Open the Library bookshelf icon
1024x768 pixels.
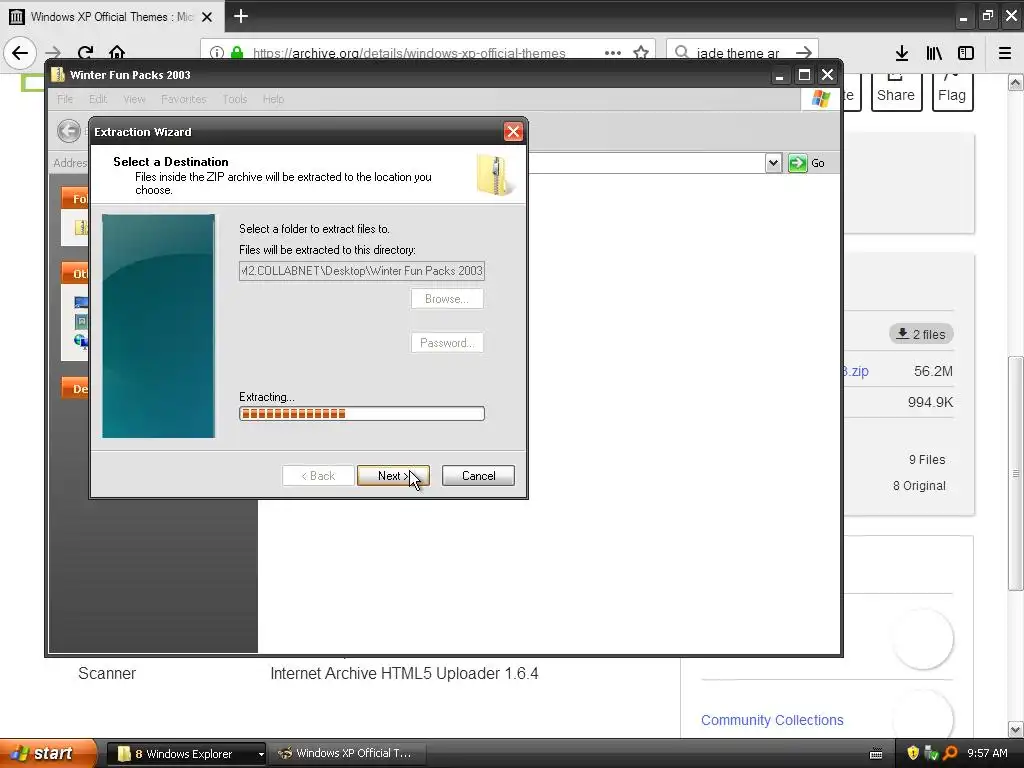point(934,53)
